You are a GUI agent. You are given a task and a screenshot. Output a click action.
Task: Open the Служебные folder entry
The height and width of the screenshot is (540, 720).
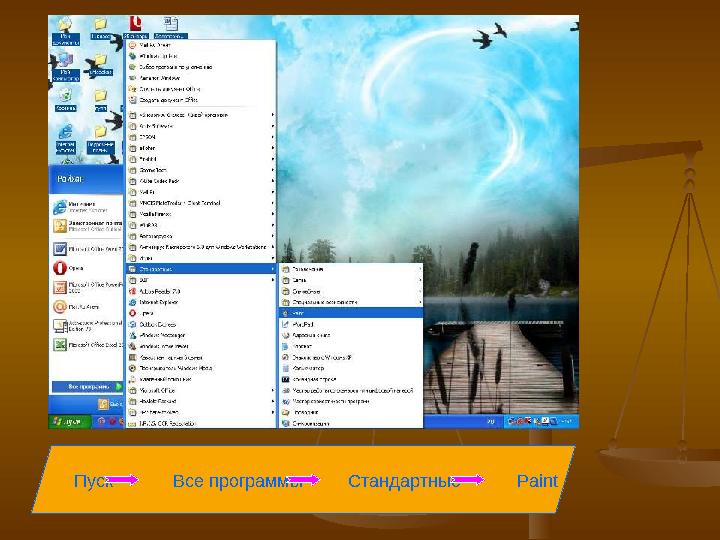click(x=350, y=291)
